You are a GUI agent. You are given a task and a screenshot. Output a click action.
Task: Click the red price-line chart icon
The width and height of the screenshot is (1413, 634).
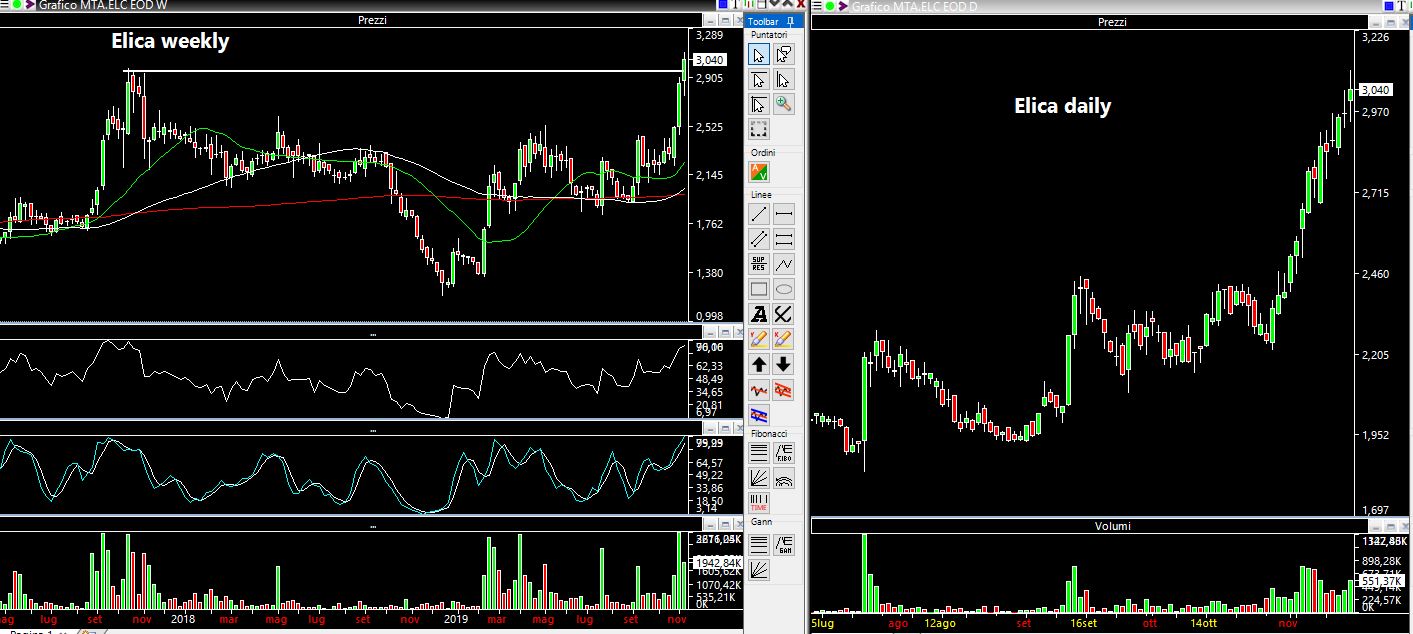(x=759, y=389)
